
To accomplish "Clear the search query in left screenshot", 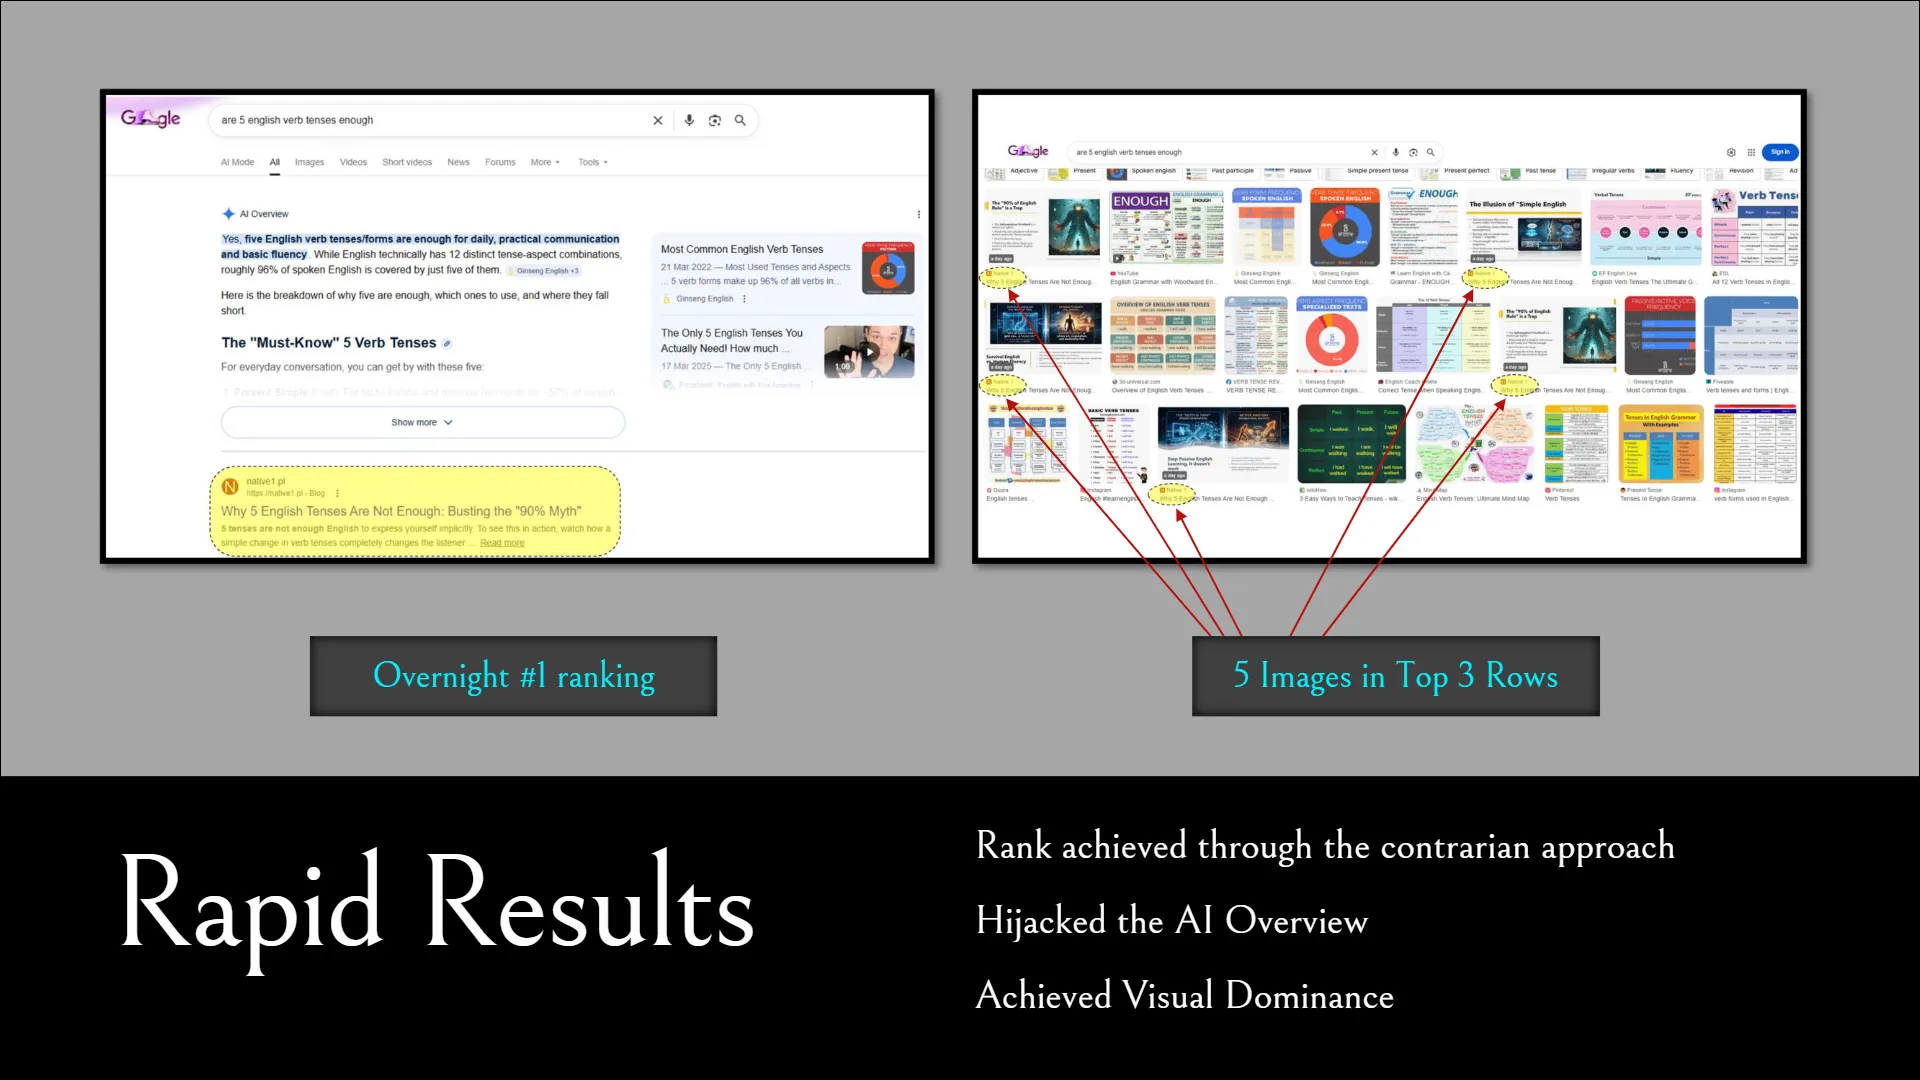I will (658, 120).
